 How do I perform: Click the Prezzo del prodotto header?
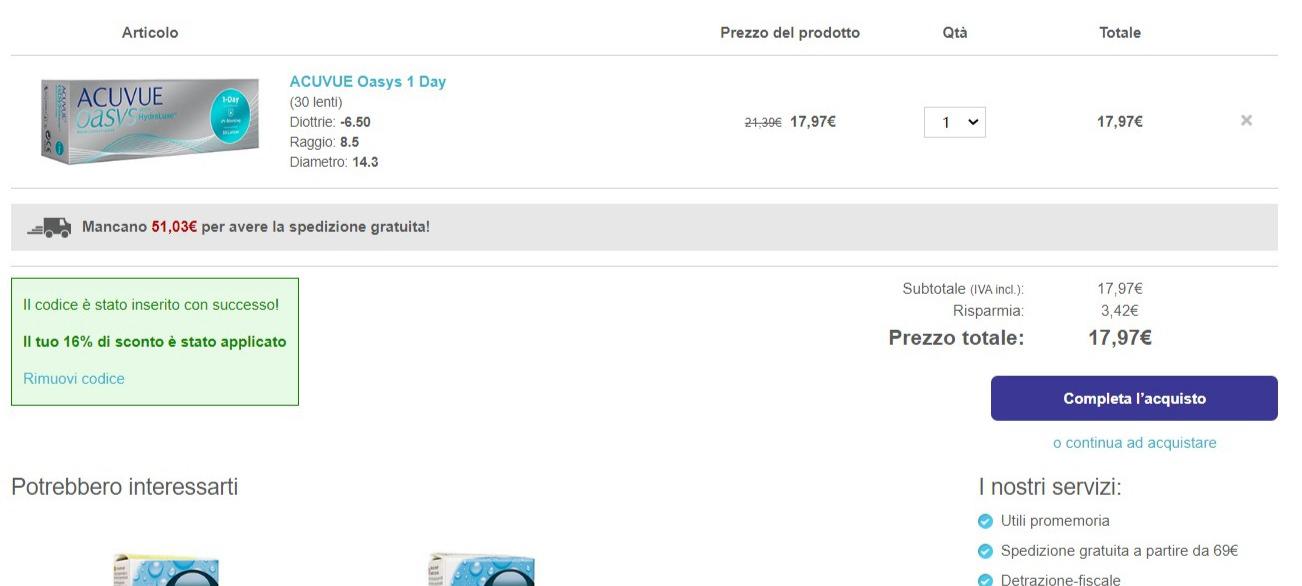click(x=790, y=33)
